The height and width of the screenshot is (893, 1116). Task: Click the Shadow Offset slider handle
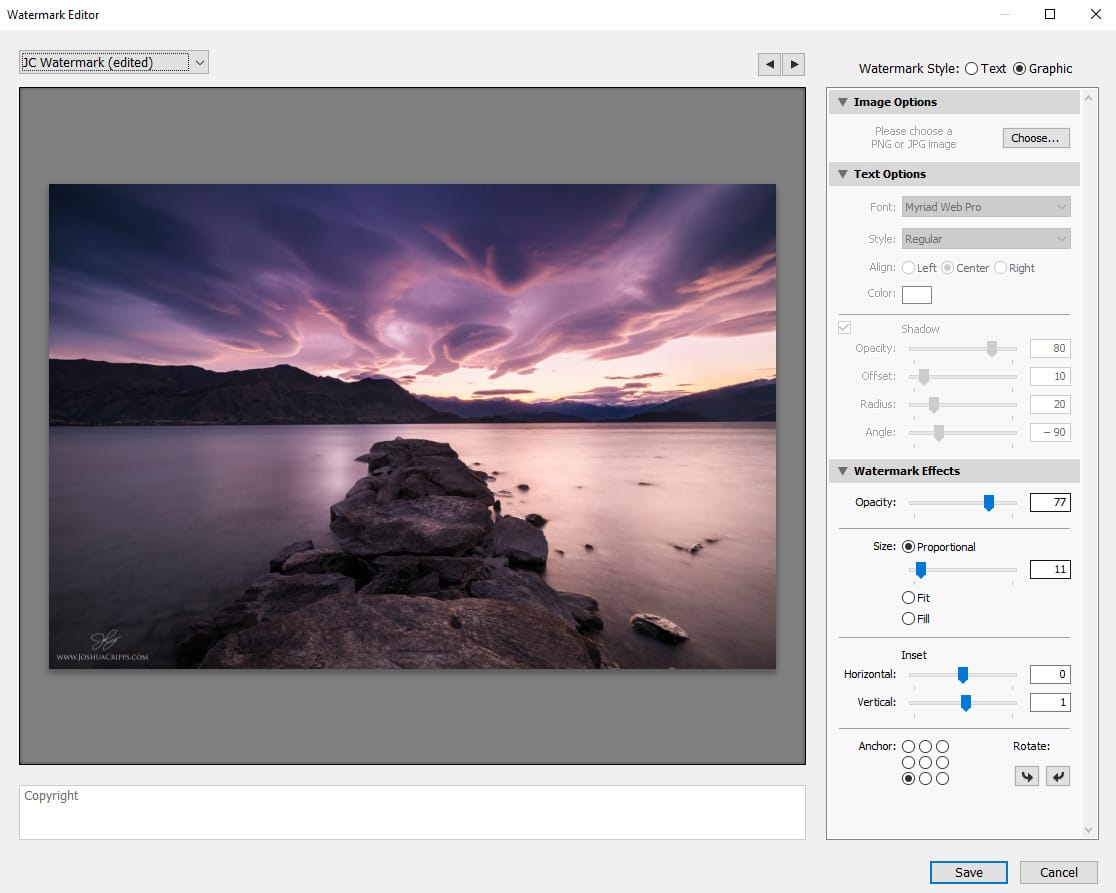(924, 376)
